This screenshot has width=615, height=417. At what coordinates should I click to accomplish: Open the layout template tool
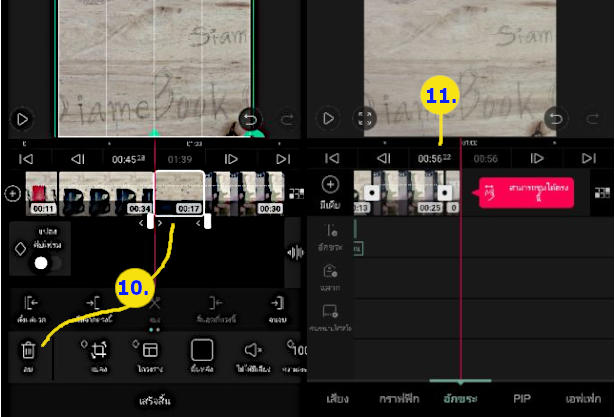150,355
